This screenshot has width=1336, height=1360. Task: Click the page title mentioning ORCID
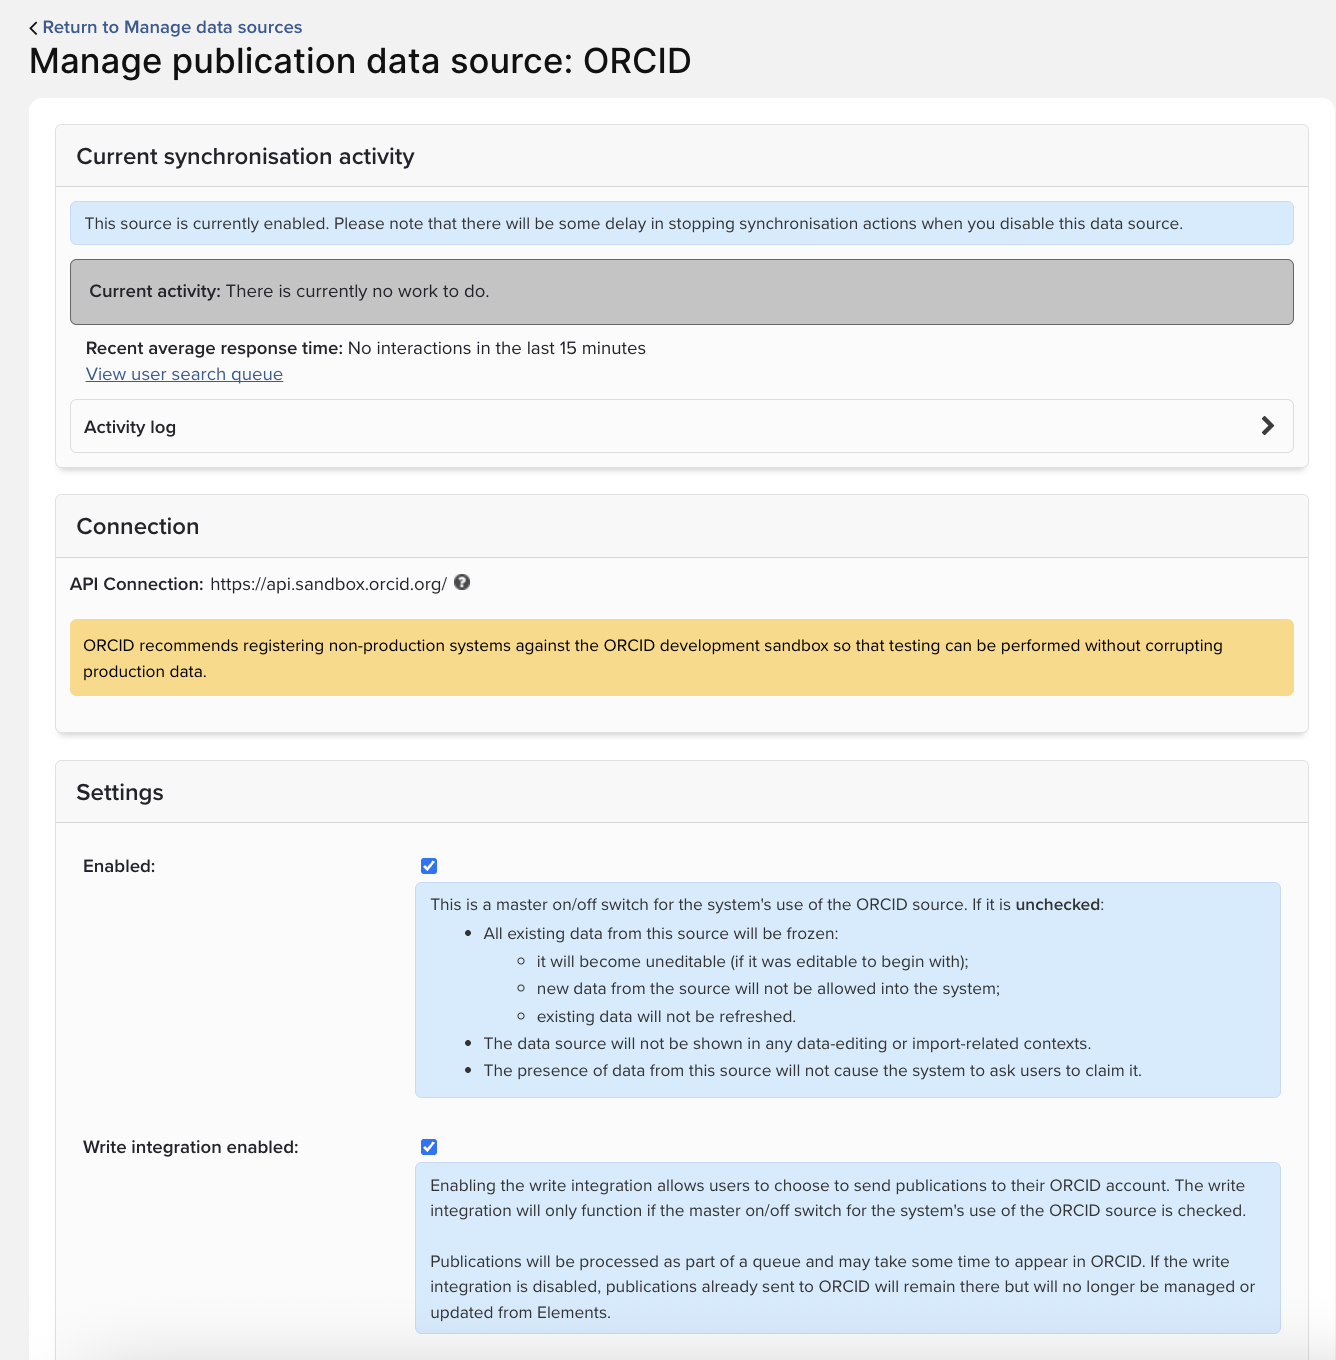coord(360,61)
